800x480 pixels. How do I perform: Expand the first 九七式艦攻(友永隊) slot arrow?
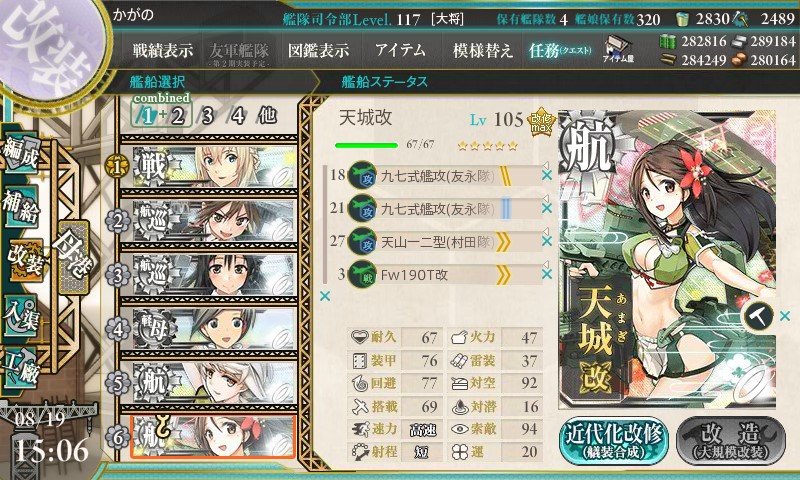coord(545,165)
